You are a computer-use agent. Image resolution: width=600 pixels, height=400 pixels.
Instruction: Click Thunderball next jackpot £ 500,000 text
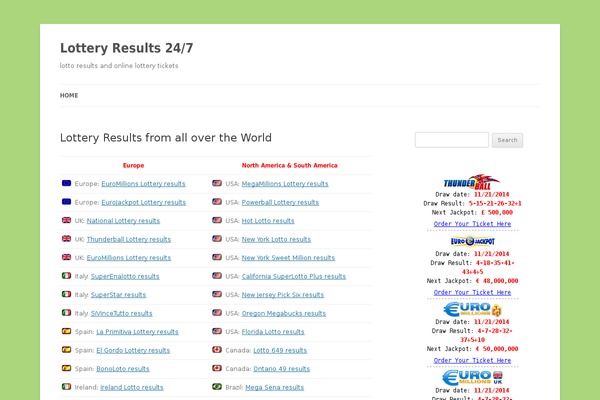click(x=497, y=212)
